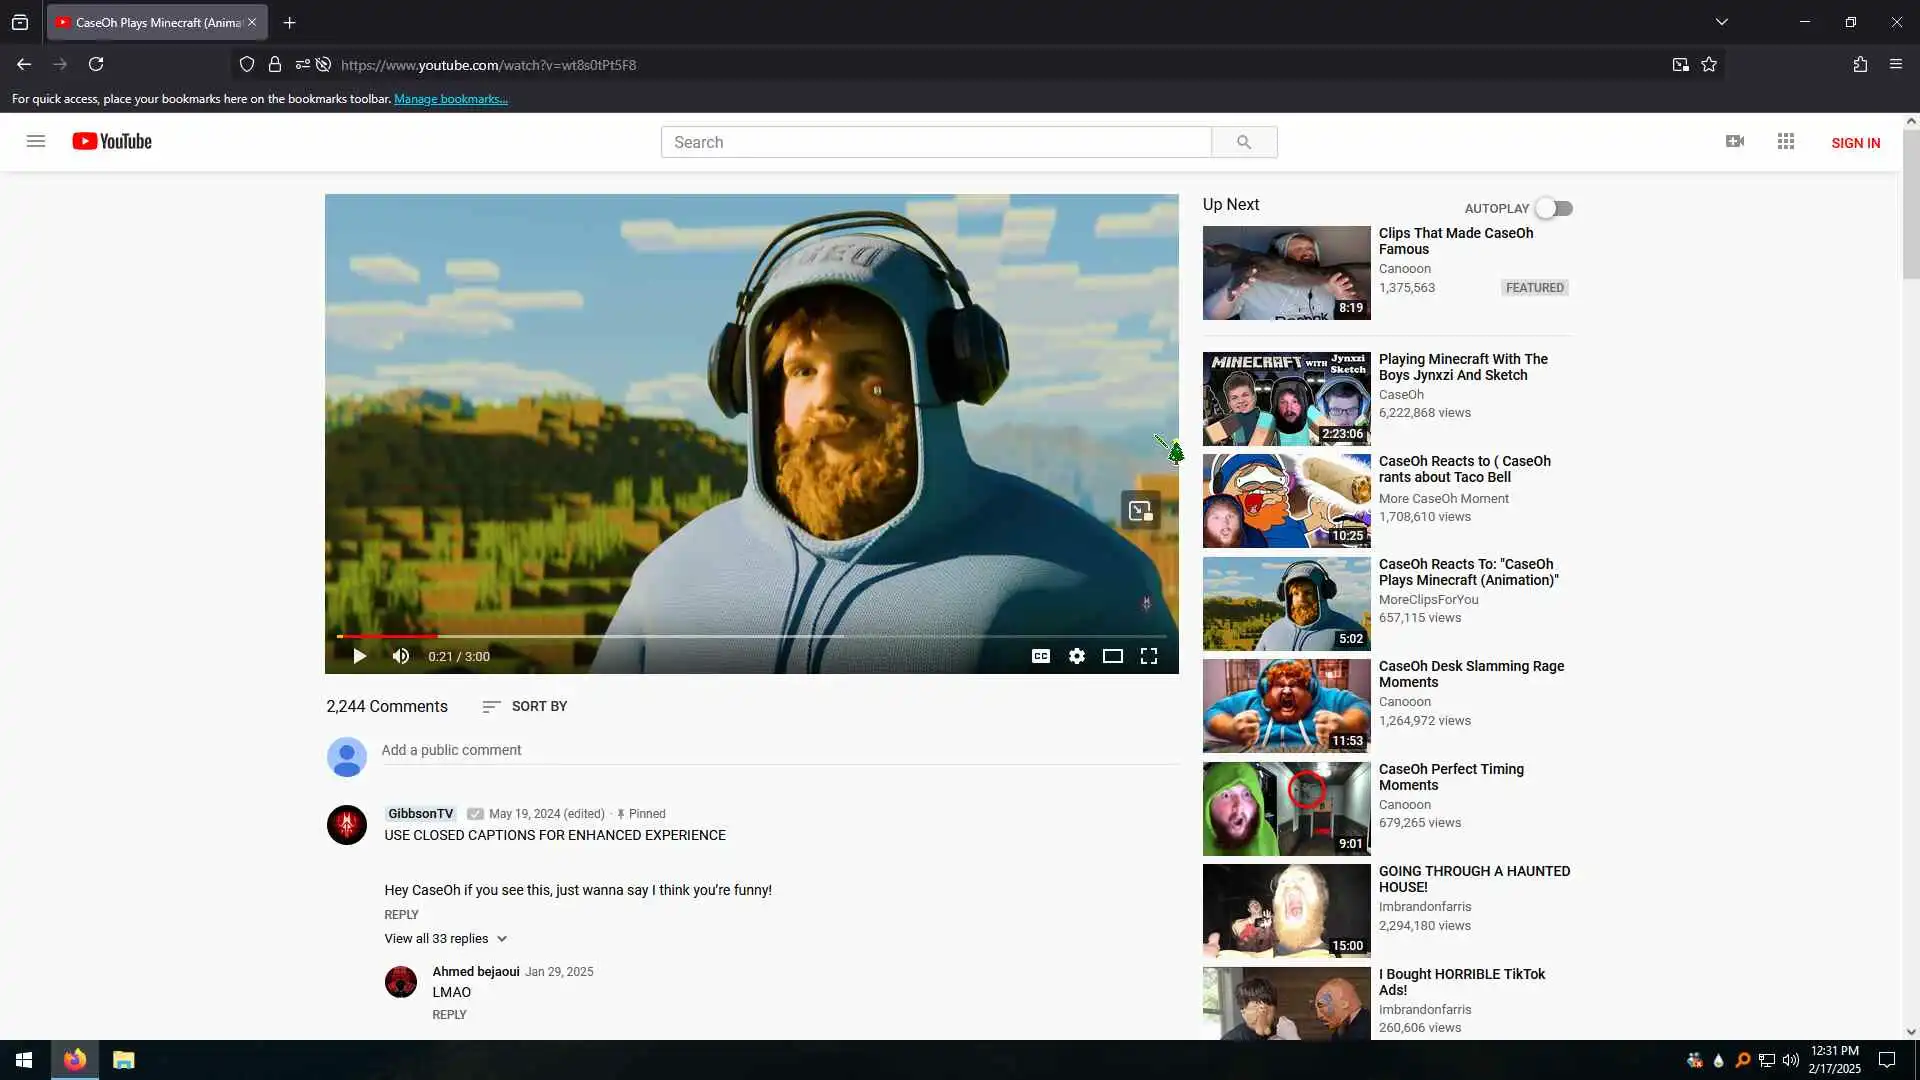Click the Manage bookmarks link
The width and height of the screenshot is (1920, 1080).
[451, 99]
